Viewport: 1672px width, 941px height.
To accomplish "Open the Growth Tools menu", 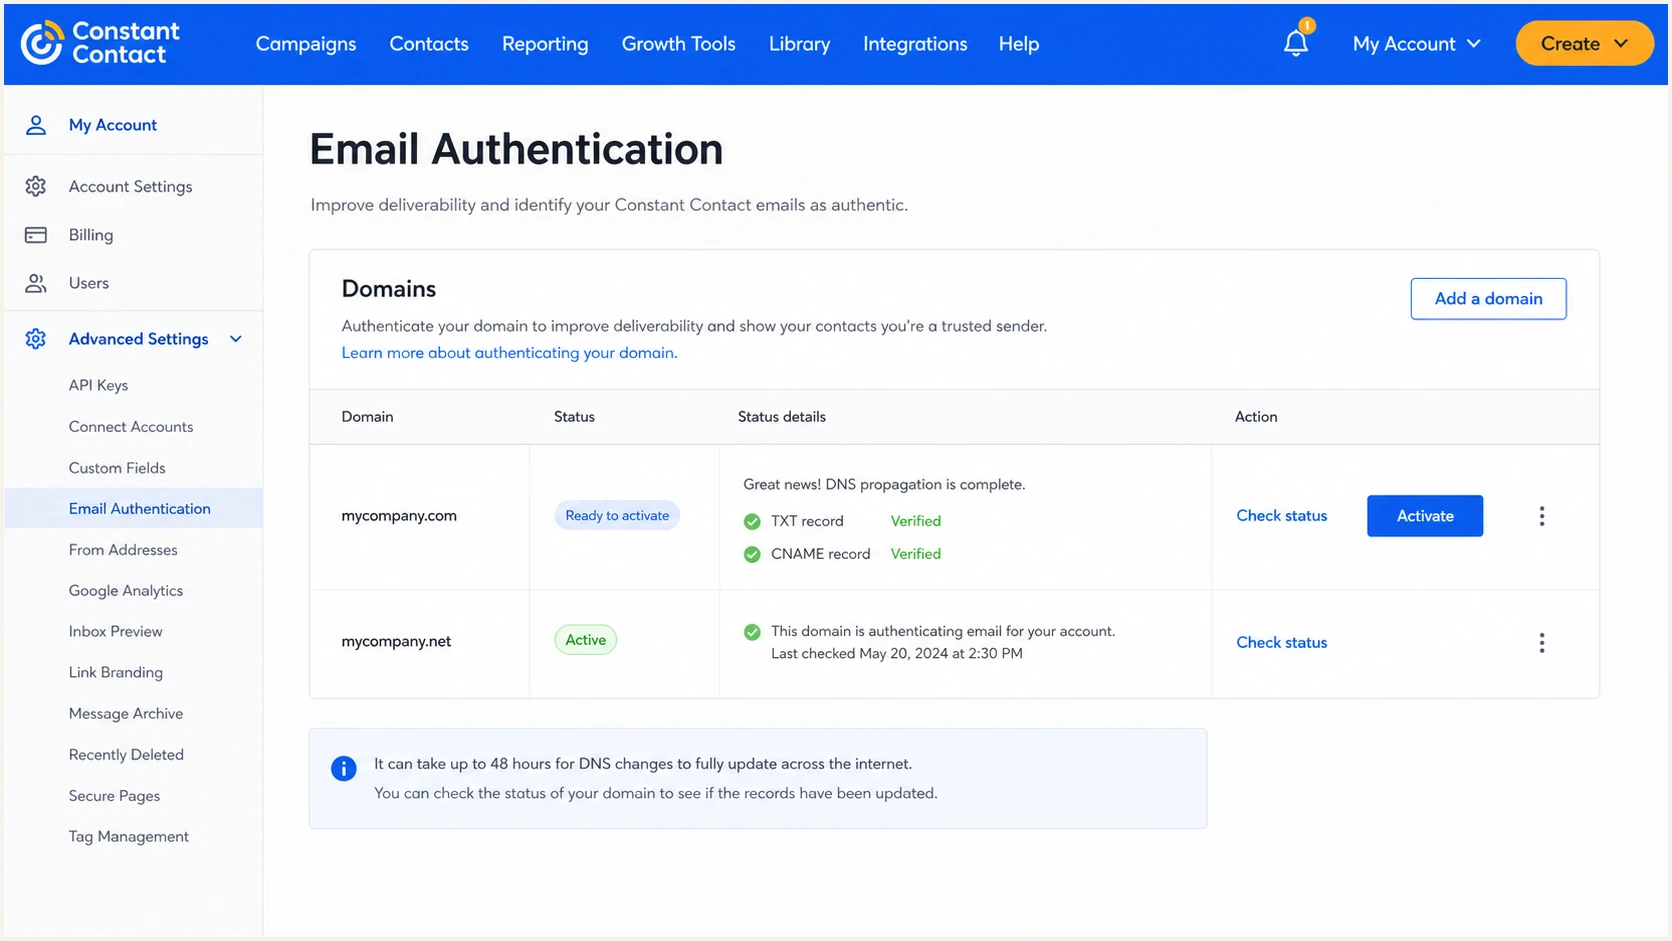I will pos(679,44).
